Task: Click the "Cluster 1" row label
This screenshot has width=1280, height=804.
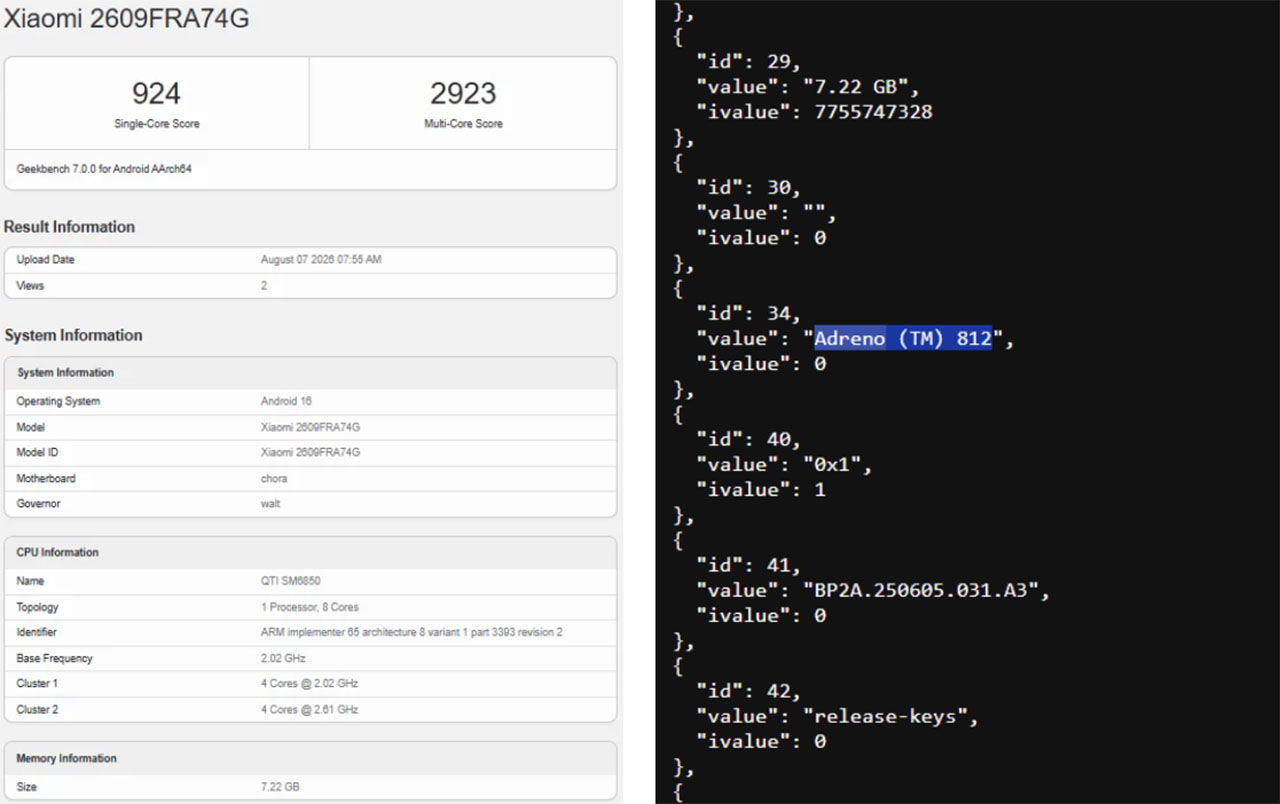Action: point(38,684)
